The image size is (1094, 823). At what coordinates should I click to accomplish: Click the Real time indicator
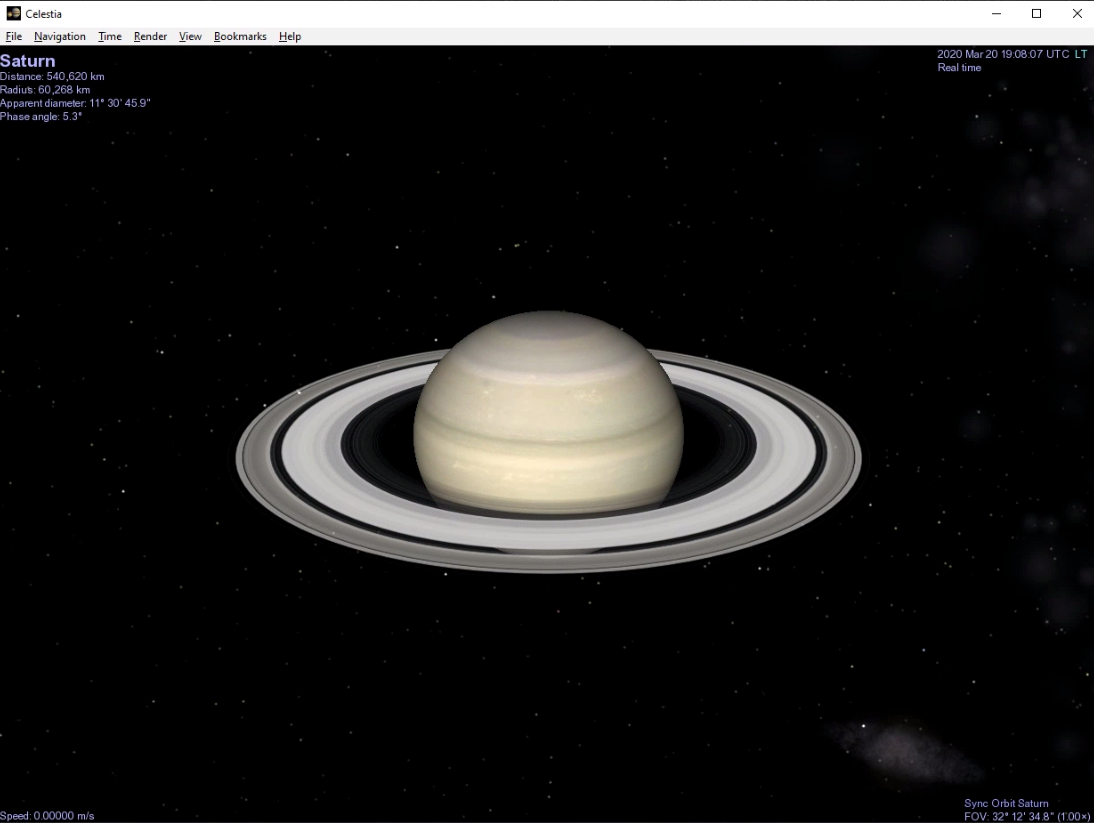pyautogui.click(x=958, y=67)
